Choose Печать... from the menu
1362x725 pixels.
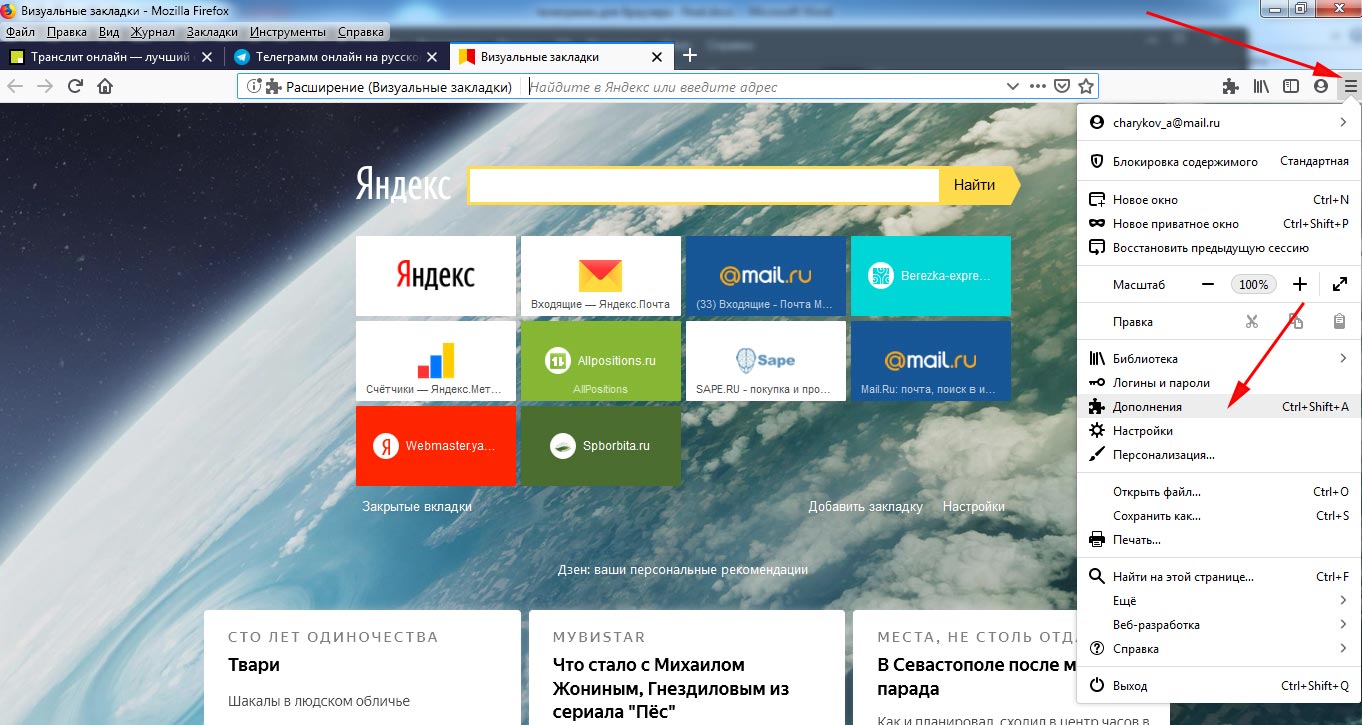pyautogui.click(x=1217, y=540)
